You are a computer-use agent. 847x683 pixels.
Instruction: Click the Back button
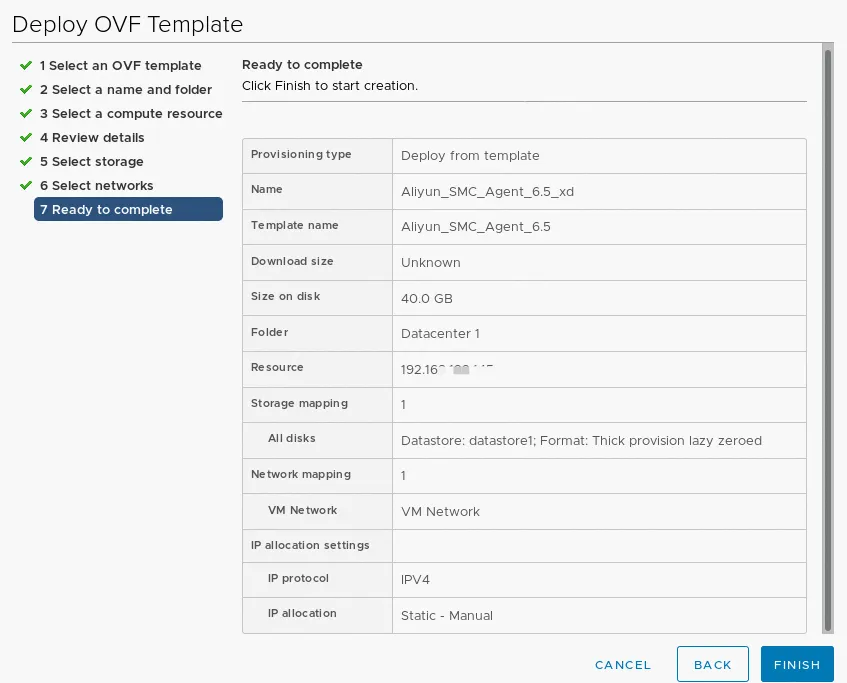pos(713,665)
